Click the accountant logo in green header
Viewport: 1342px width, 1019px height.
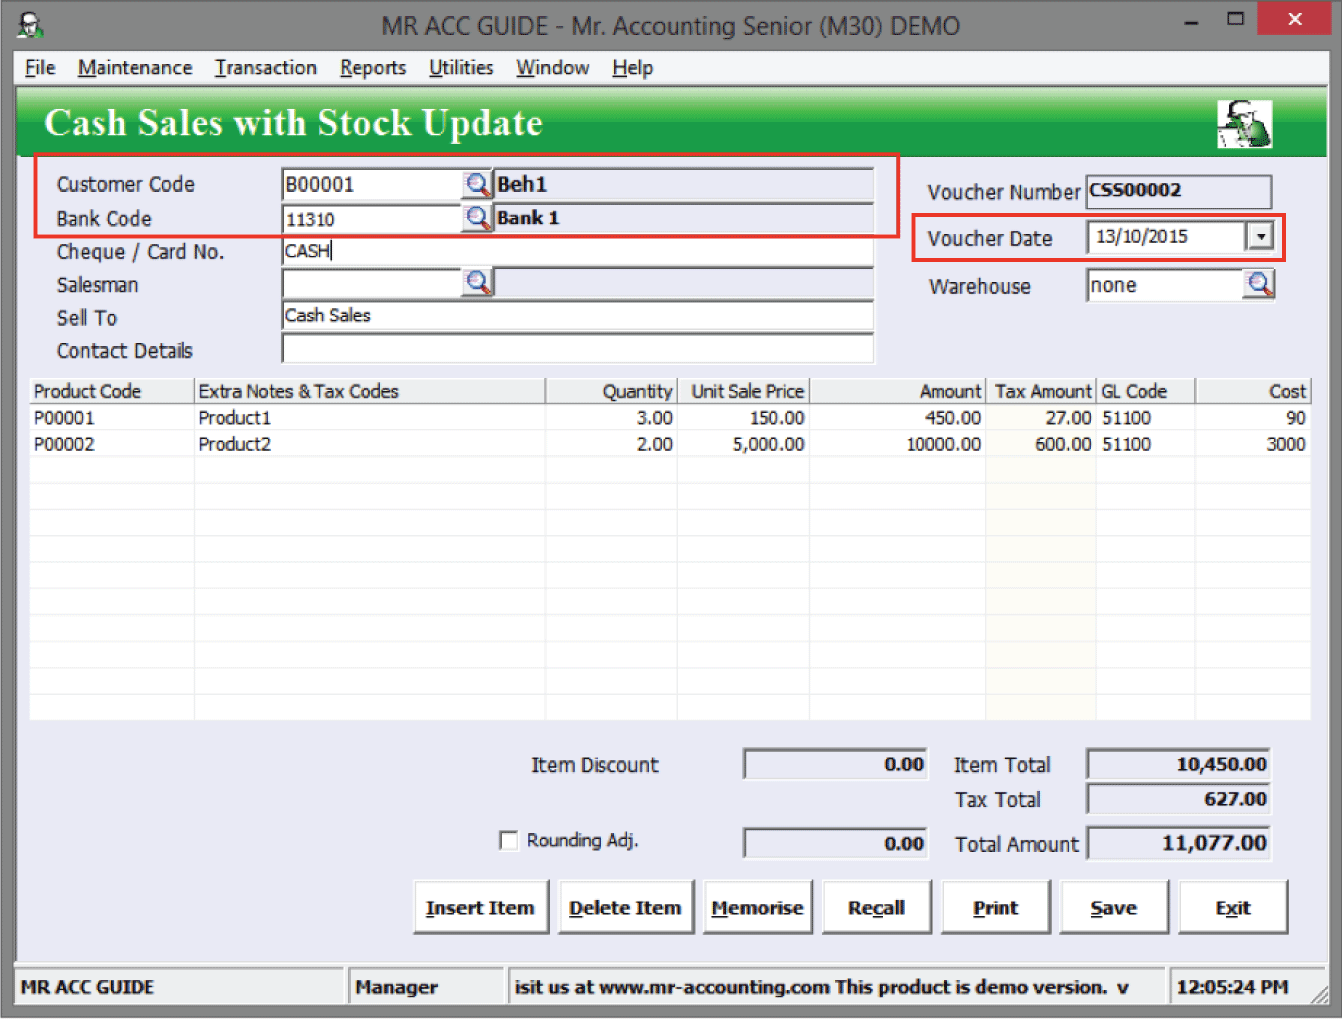click(x=1243, y=124)
